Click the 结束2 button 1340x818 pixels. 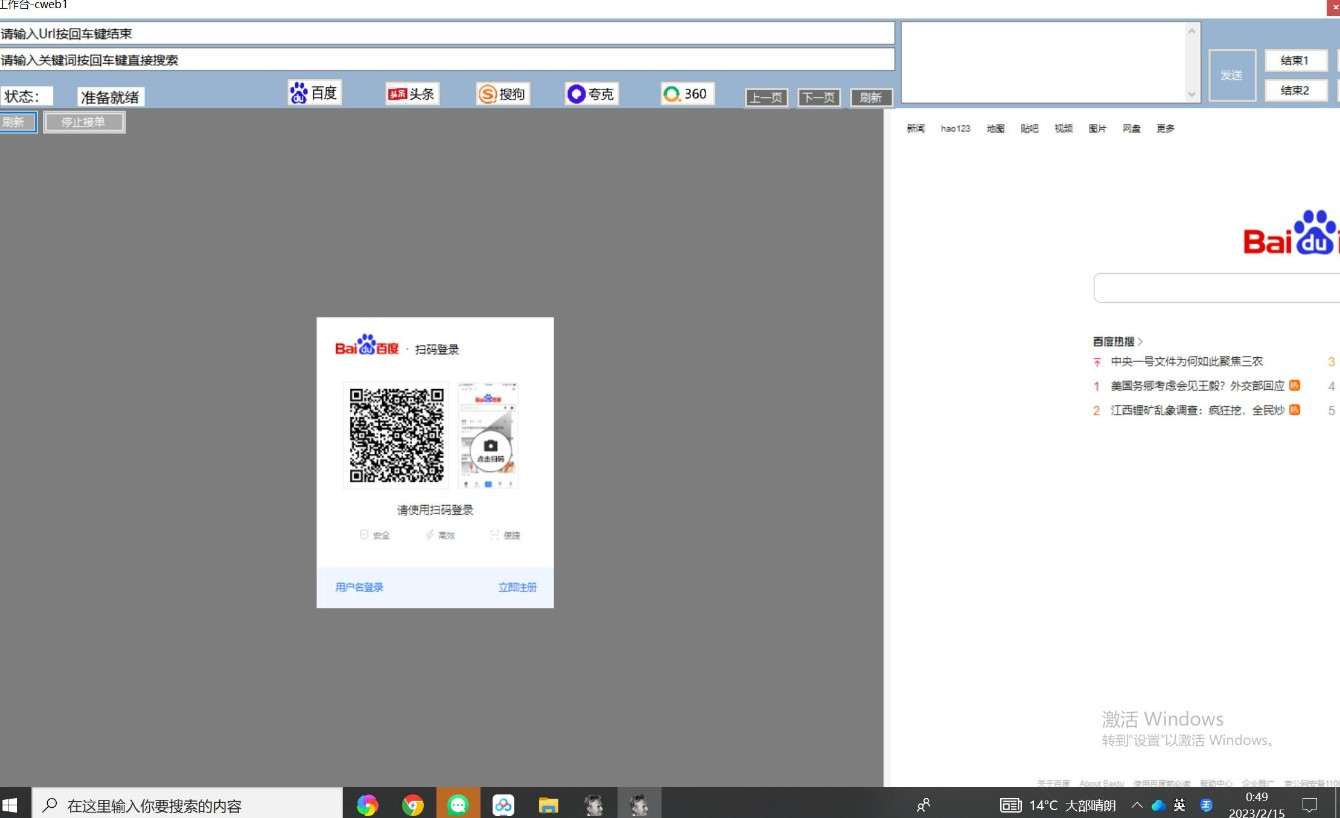click(1295, 90)
